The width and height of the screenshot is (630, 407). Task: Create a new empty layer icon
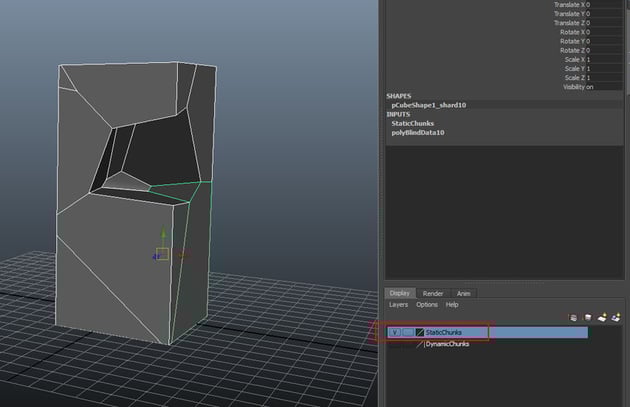[x=601, y=318]
